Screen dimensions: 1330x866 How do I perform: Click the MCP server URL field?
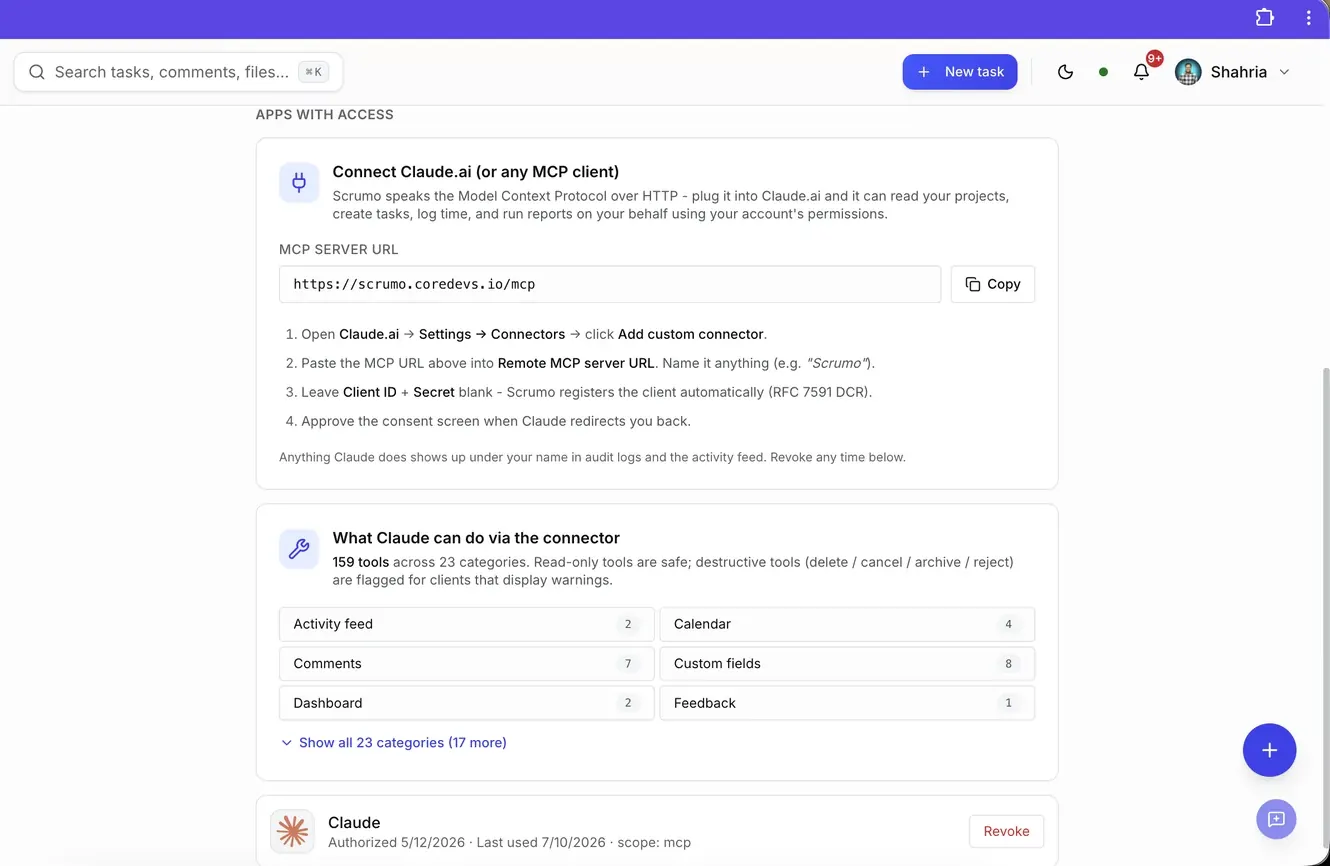tap(610, 284)
